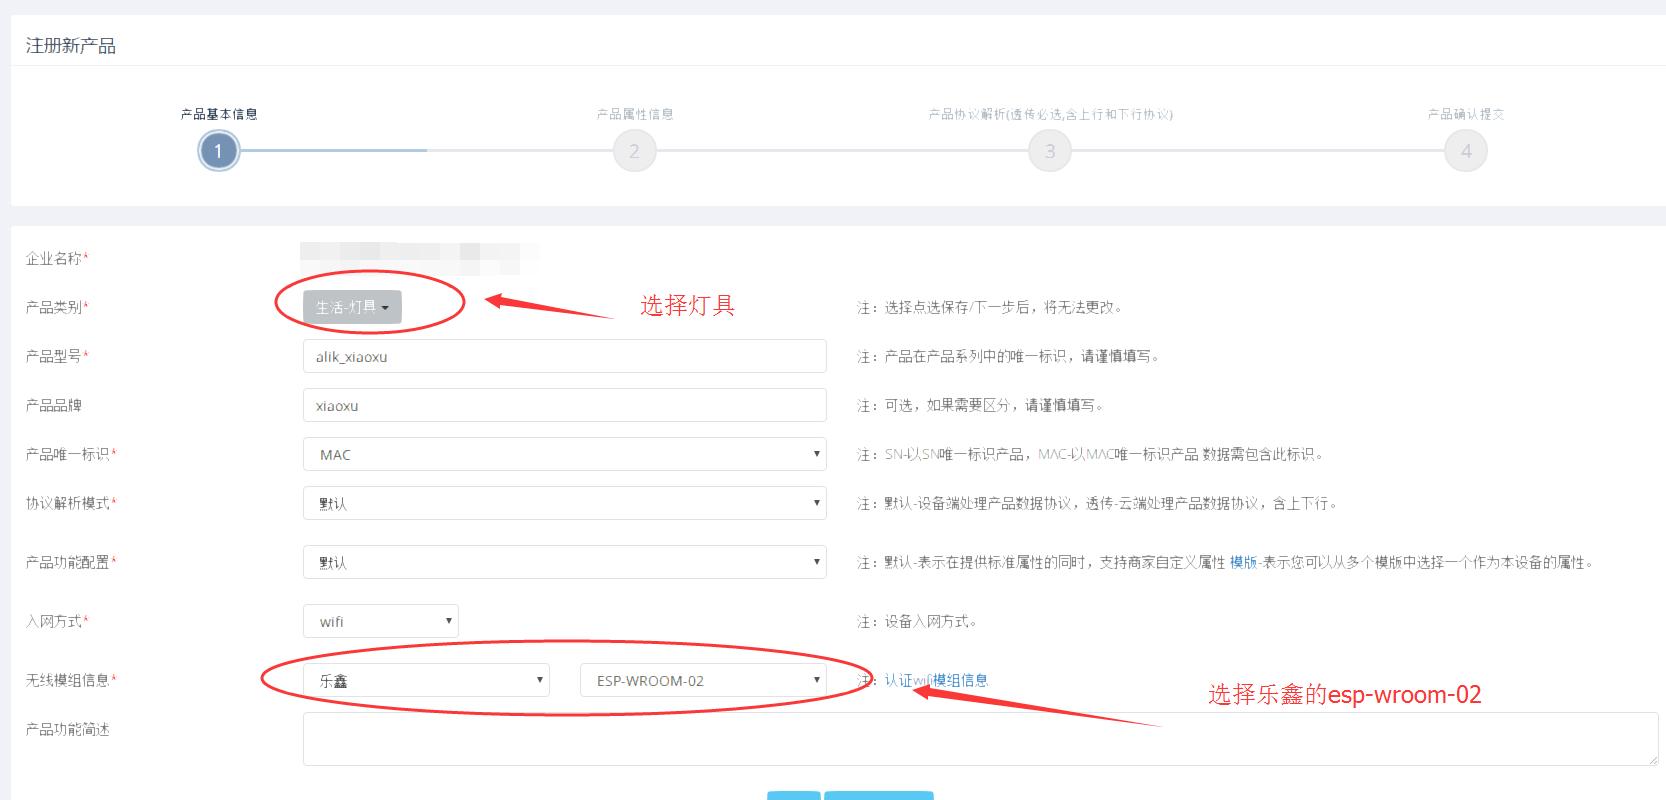Expand the 入网方式 wifi dropdown
The width and height of the screenshot is (1666, 800).
(x=381, y=621)
